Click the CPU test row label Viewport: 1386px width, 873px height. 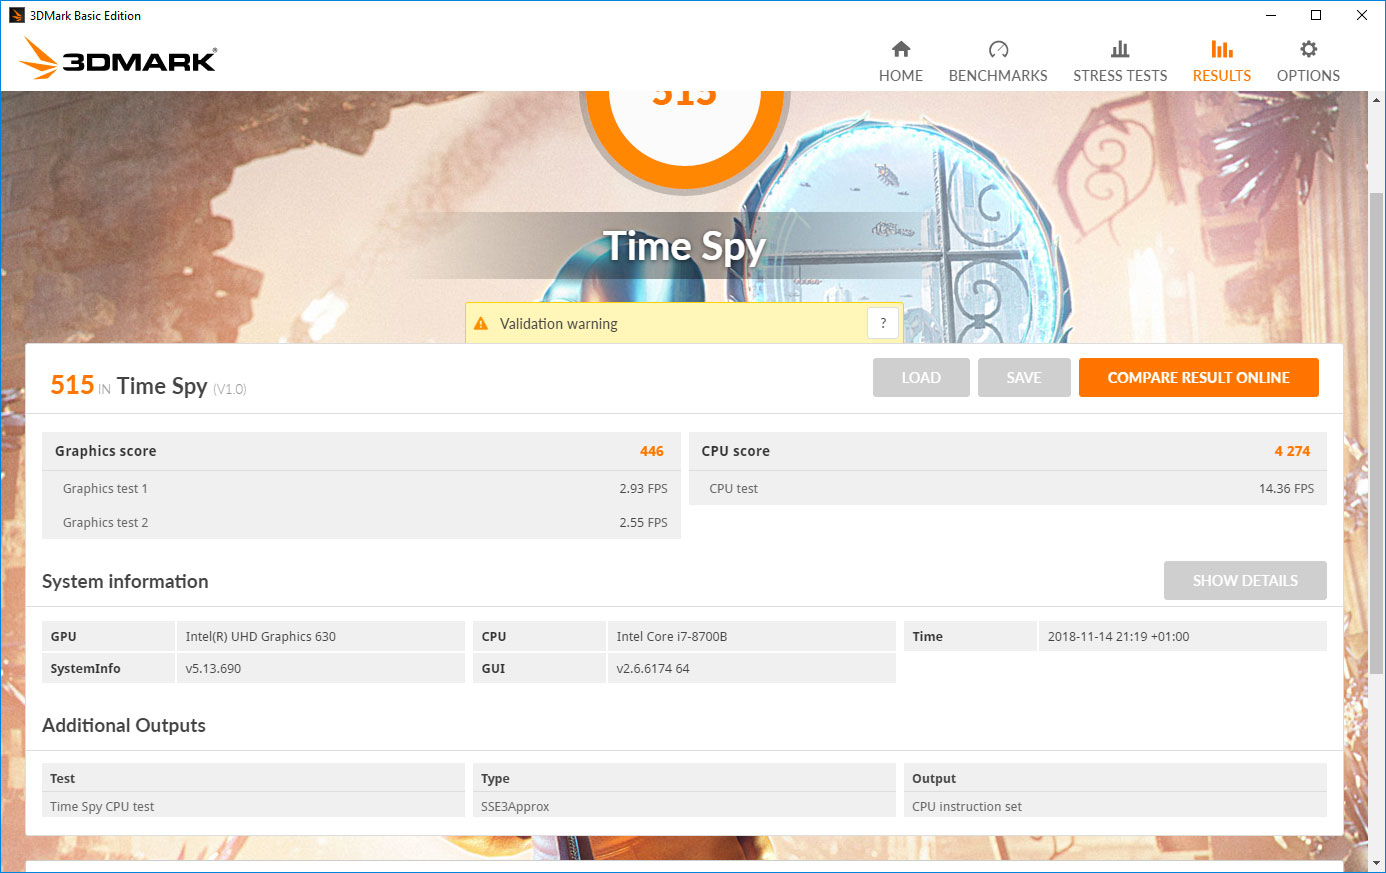pos(734,489)
